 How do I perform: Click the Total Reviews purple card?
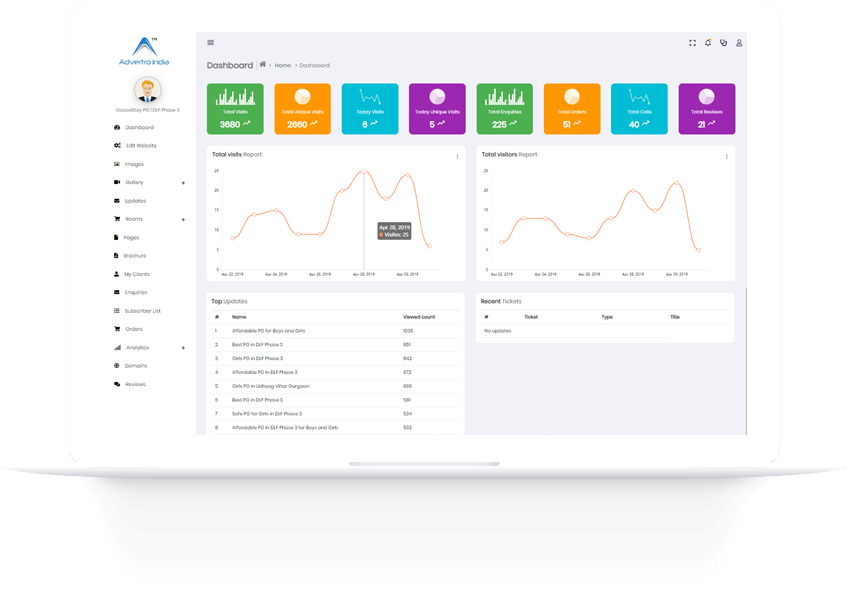(707, 109)
